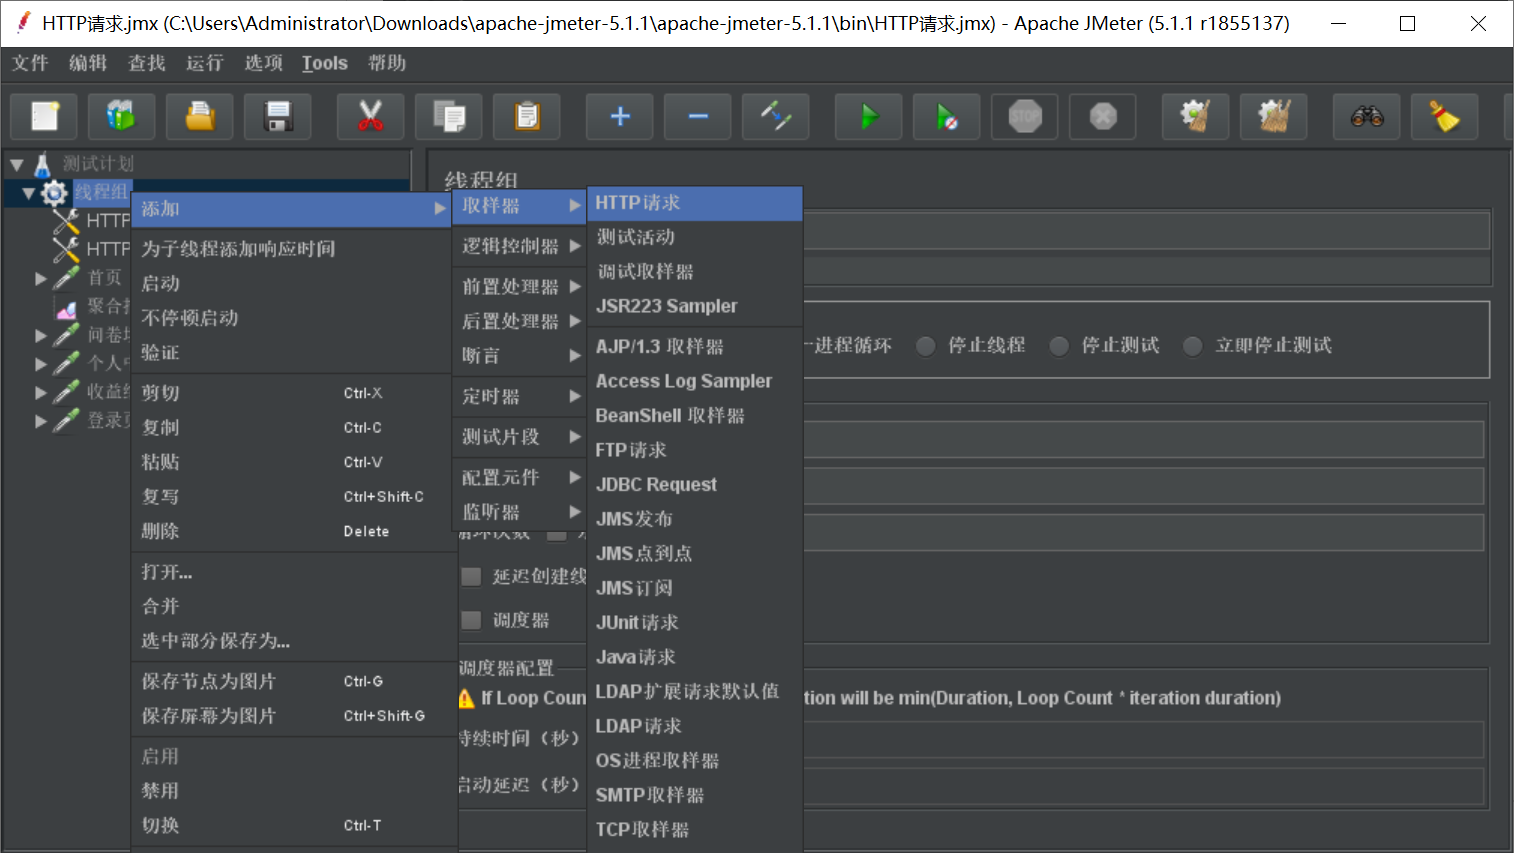Screen dimensions: 1514x853
Task: Select 为子线程添加响应时间 context item
Action: pyautogui.click(x=291, y=249)
